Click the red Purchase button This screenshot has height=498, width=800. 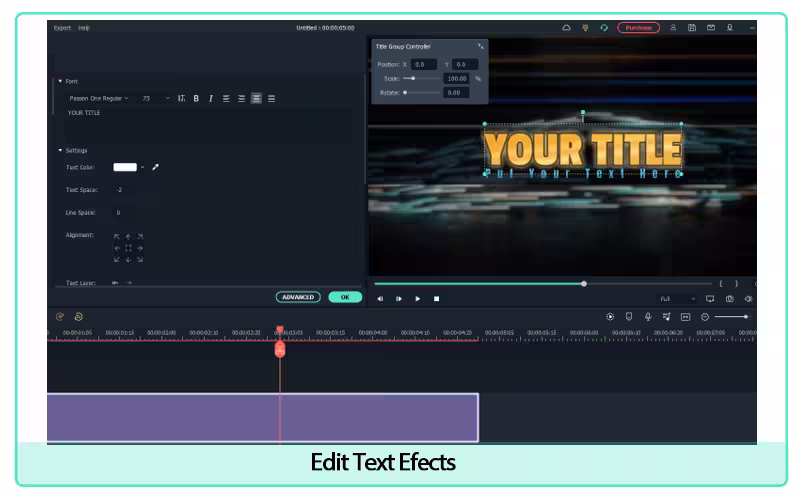click(x=638, y=28)
